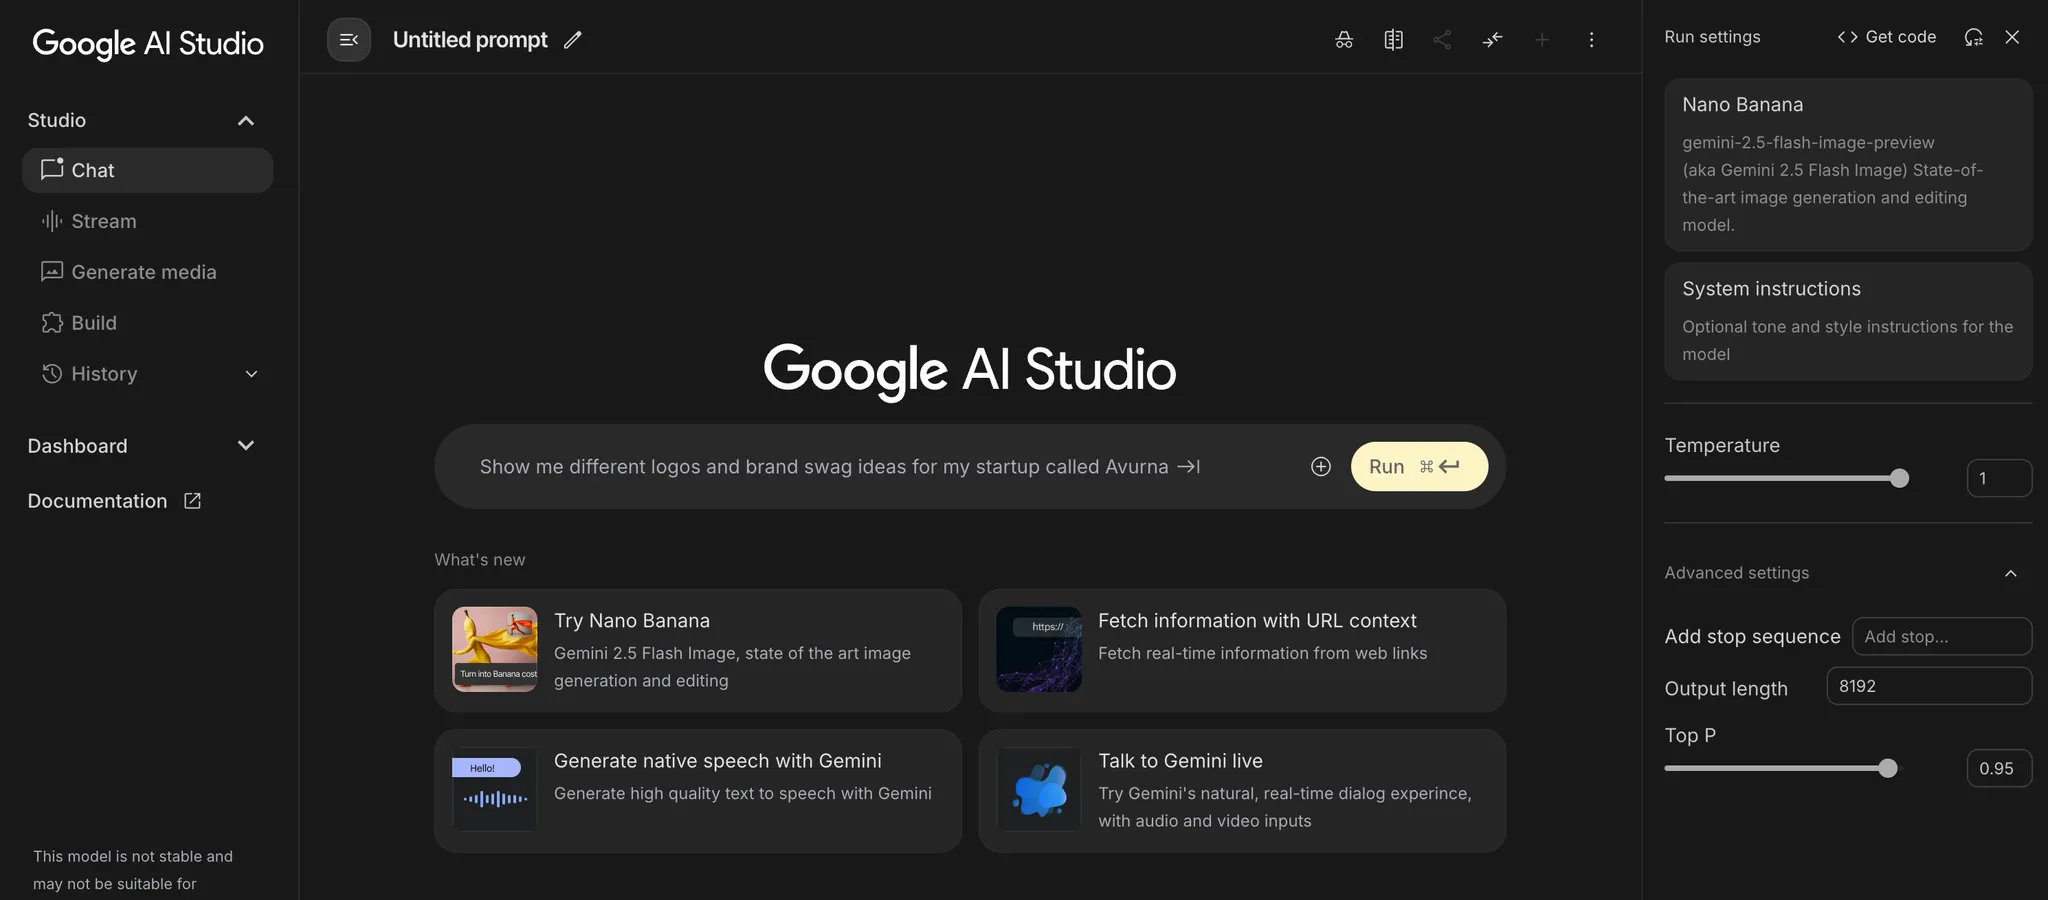
Task: Click Get code
Action: tap(1887, 37)
